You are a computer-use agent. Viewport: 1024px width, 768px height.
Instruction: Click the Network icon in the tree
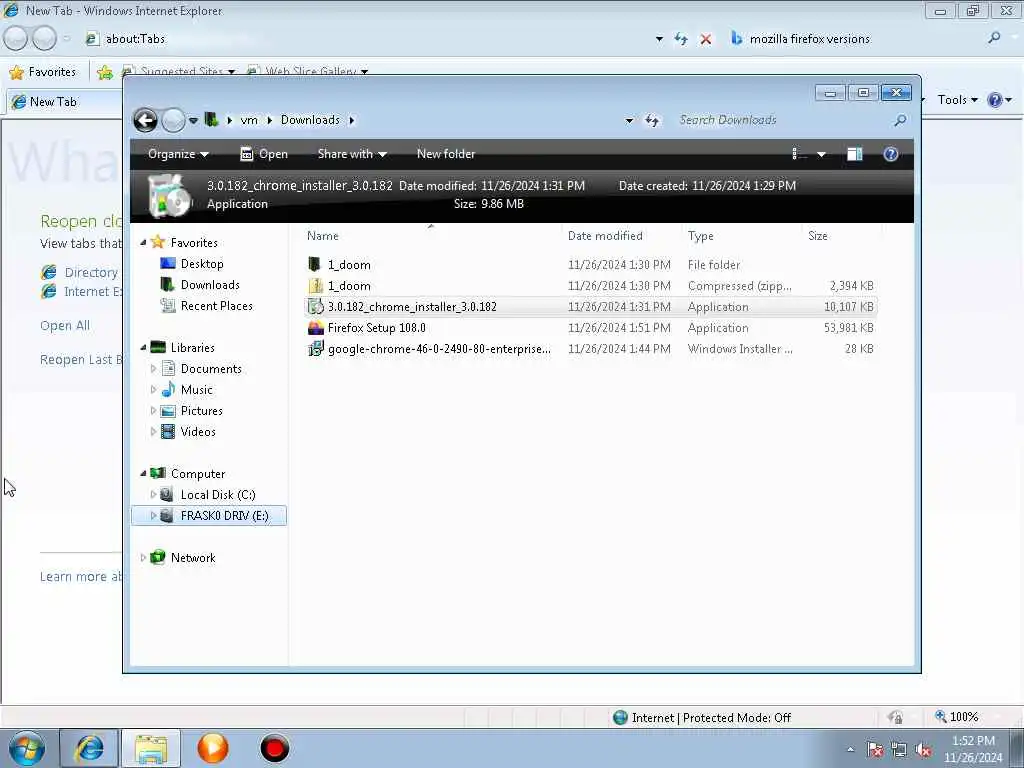(x=157, y=558)
